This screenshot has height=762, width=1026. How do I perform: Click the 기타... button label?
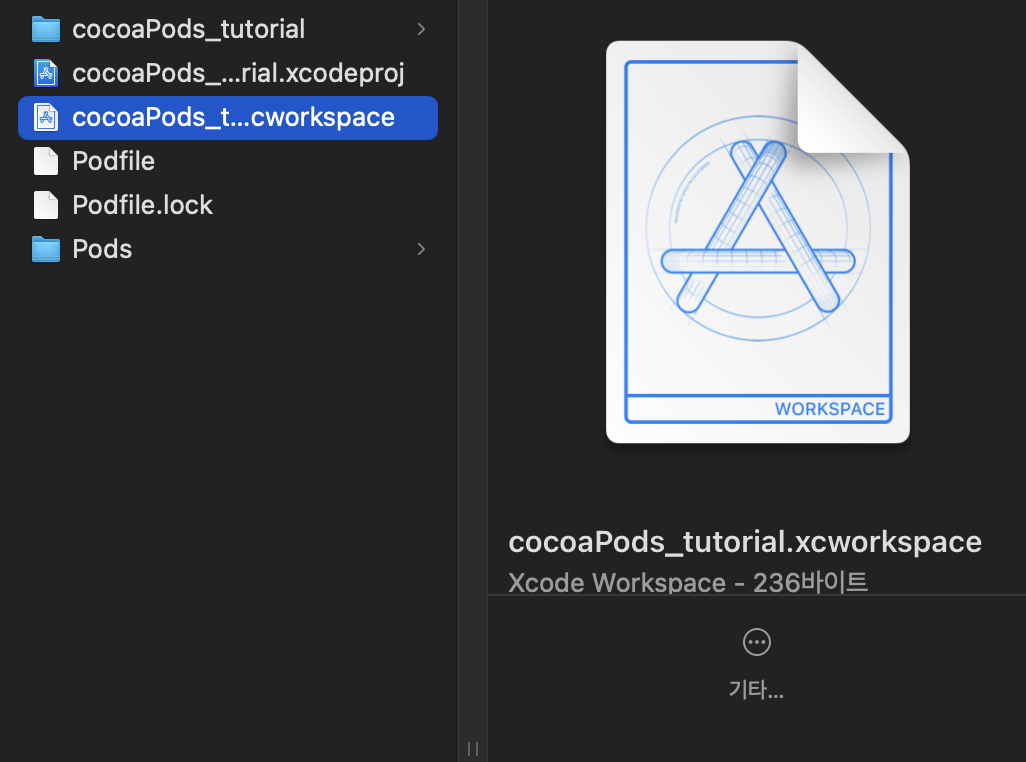756,690
